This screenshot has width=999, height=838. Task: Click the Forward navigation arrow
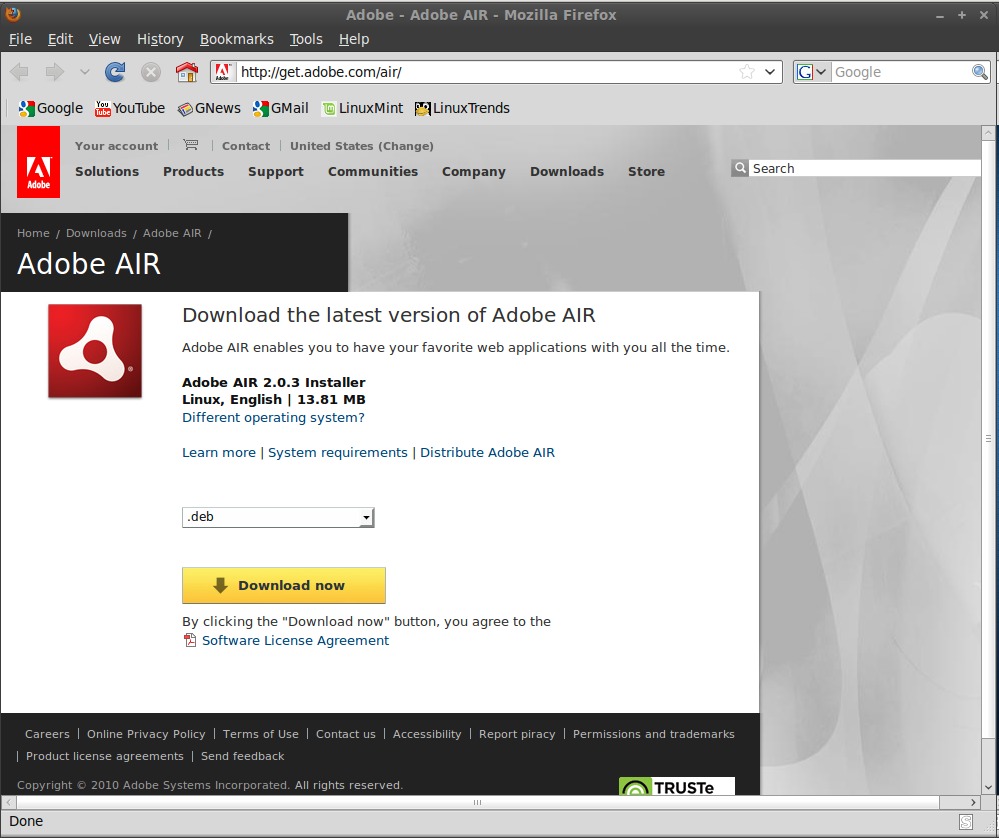pyautogui.click(x=55, y=72)
